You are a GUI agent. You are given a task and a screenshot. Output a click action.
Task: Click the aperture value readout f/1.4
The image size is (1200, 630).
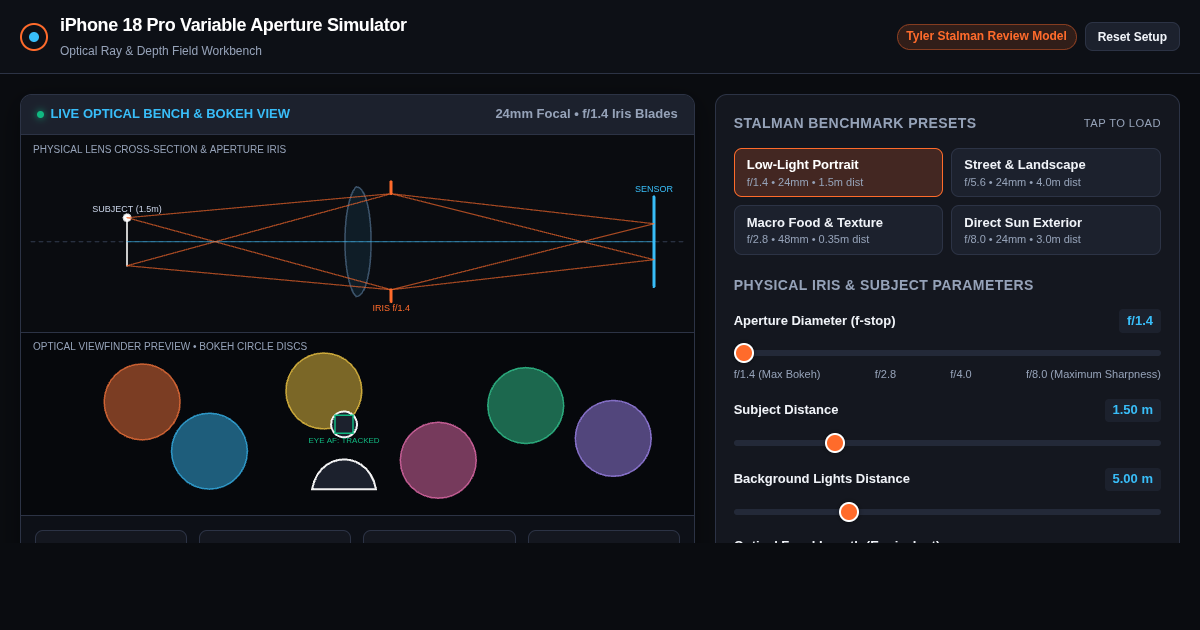point(1140,321)
